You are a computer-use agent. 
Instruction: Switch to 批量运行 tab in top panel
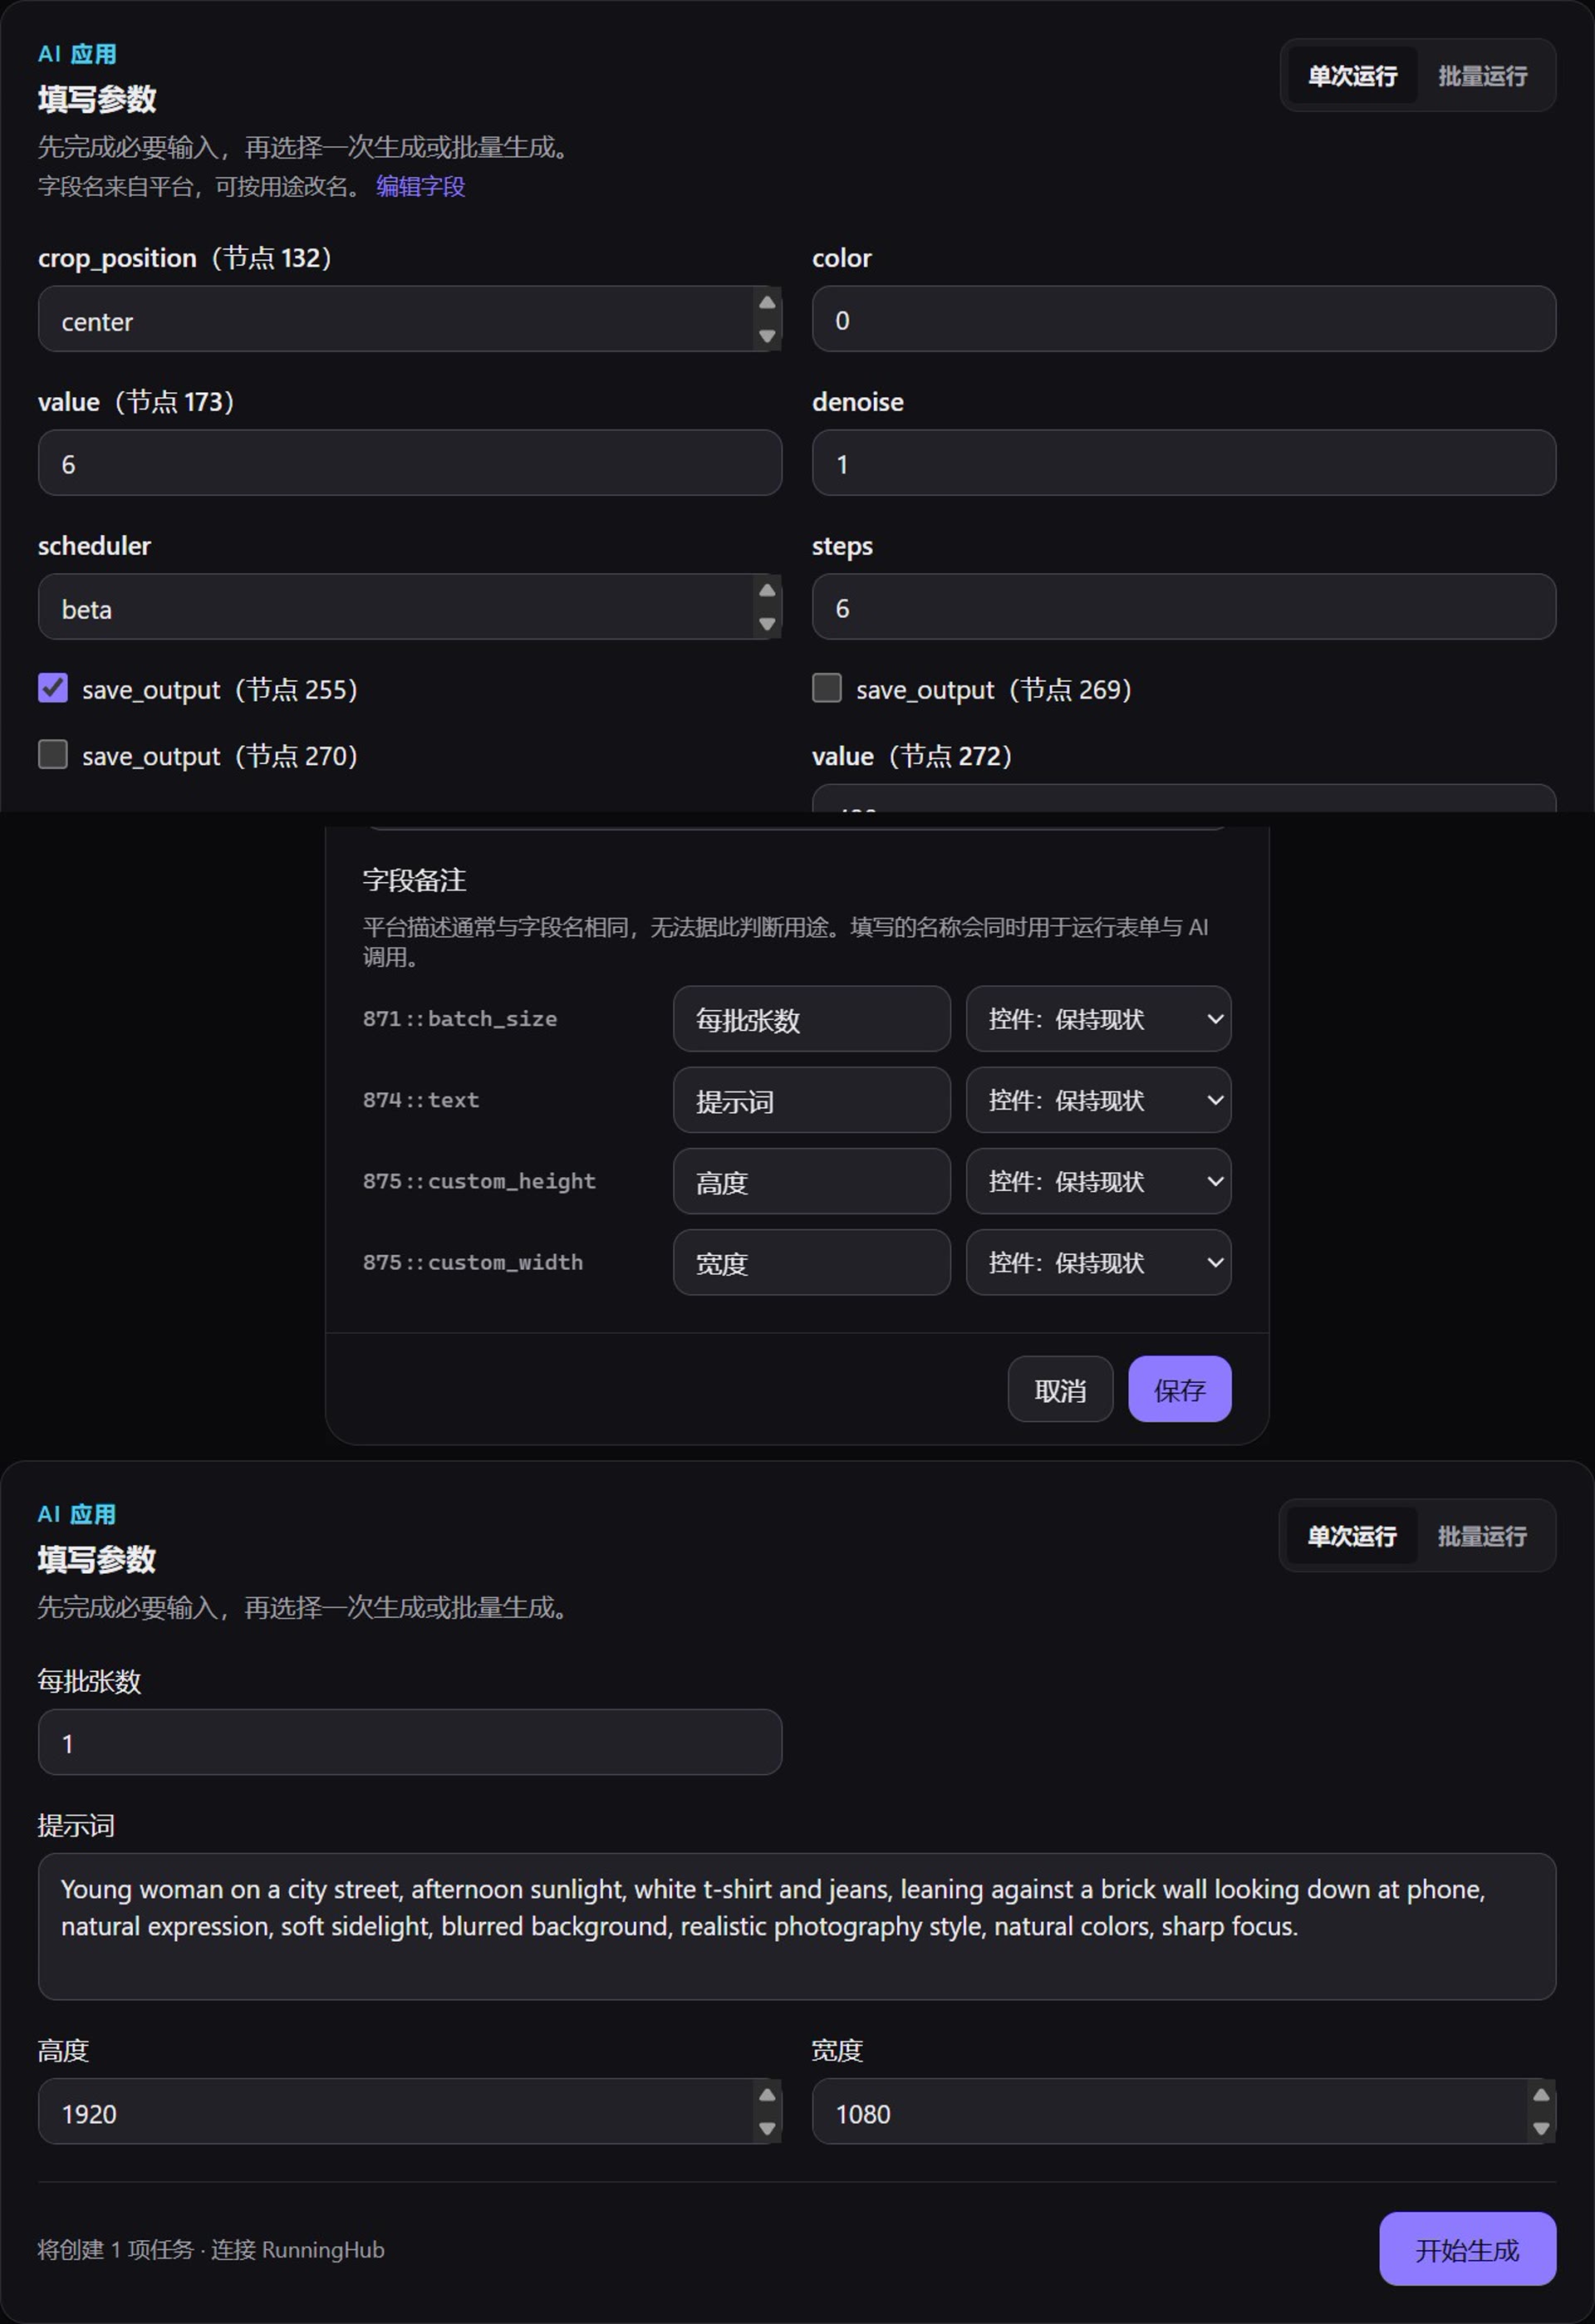tap(1482, 76)
